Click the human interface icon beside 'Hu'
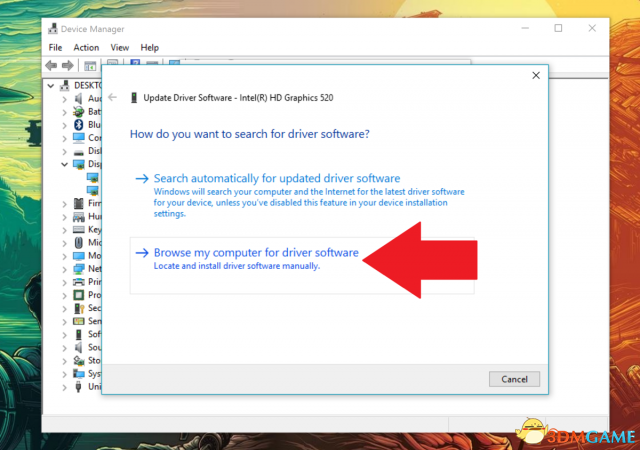640x450 pixels. 78,216
